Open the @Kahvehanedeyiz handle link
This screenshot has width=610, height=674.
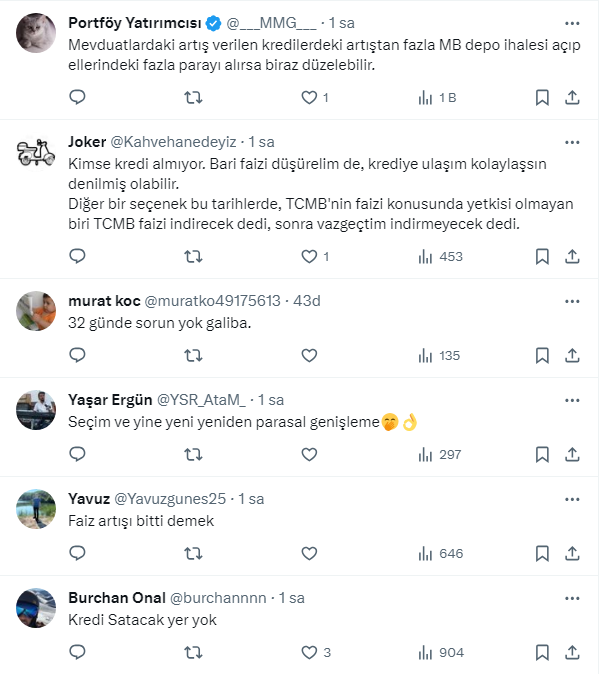click(x=173, y=142)
